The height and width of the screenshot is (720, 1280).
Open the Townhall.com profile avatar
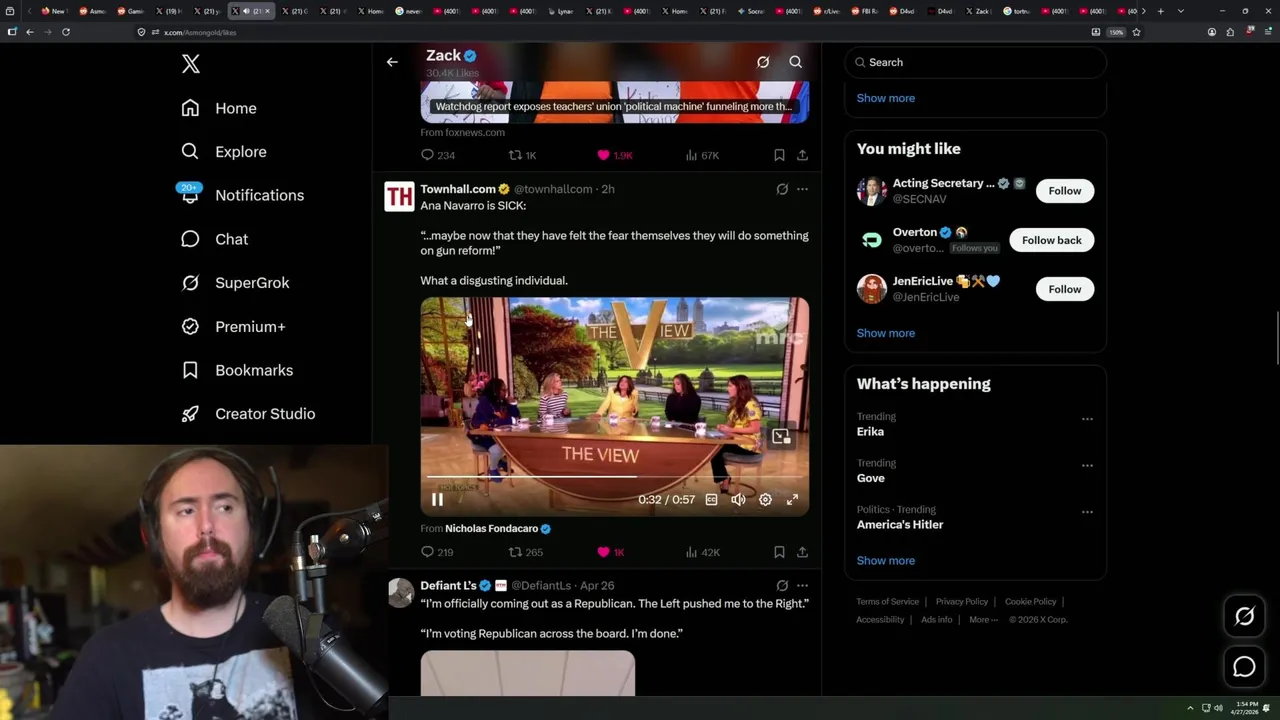(399, 196)
